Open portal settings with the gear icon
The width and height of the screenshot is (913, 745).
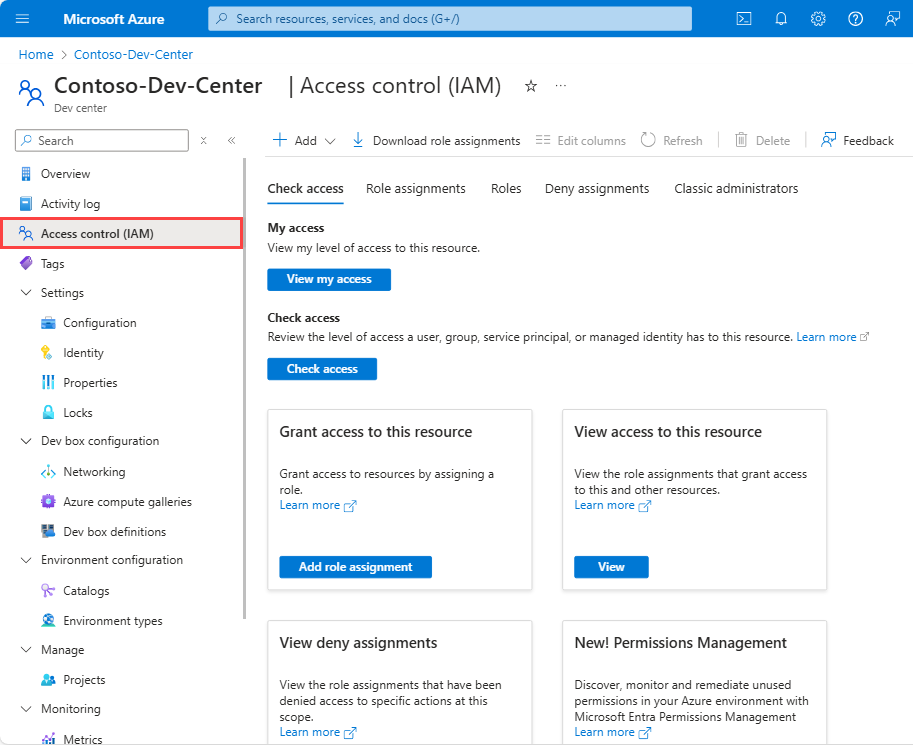[818, 18]
